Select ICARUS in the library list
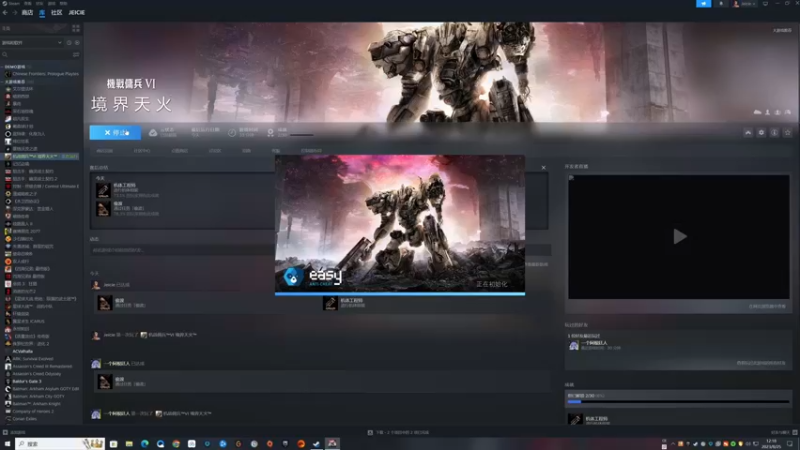The height and width of the screenshot is (450, 800). tap(26, 321)
